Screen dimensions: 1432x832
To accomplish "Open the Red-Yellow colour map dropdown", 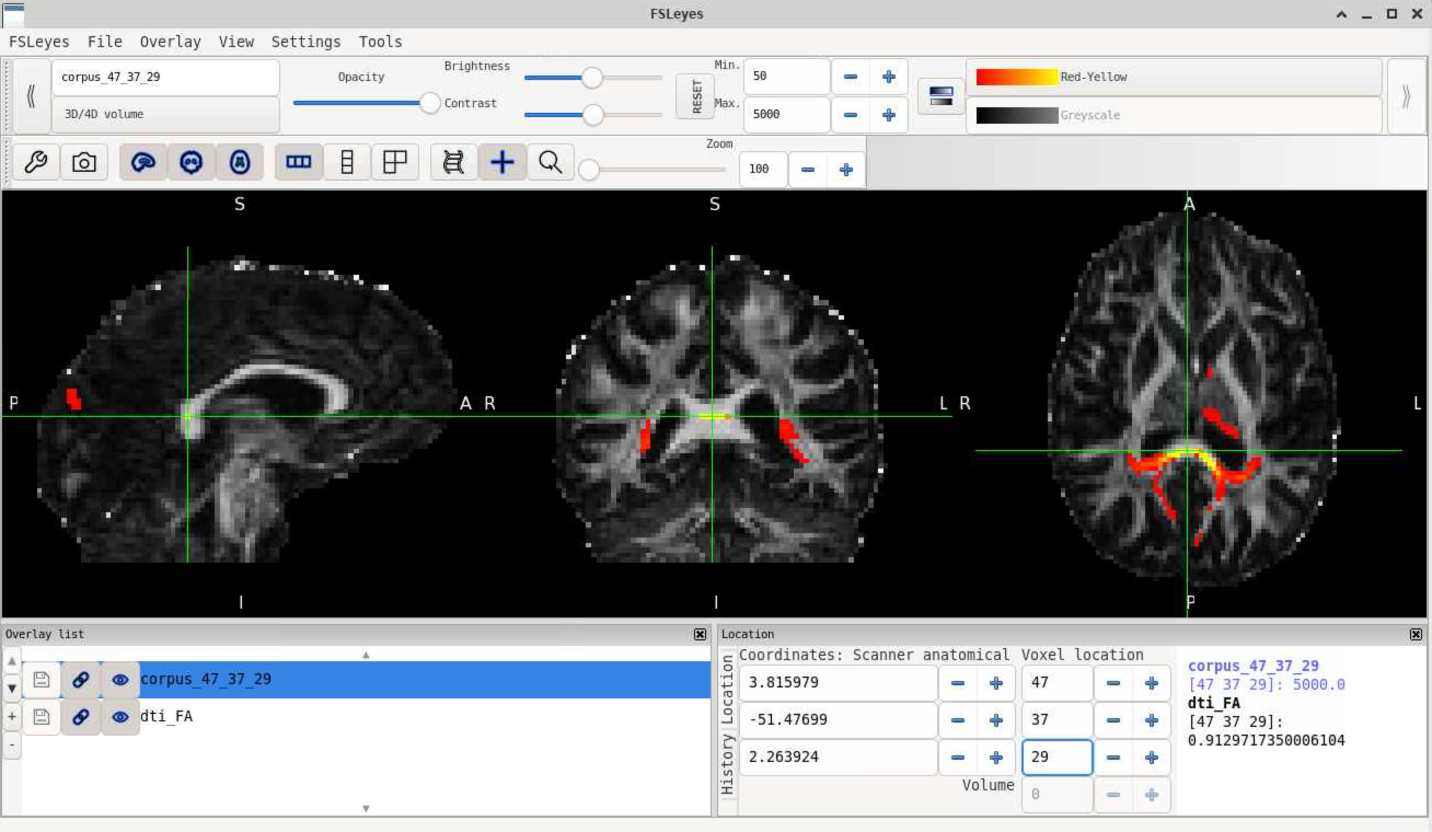I will (1174, 77).
